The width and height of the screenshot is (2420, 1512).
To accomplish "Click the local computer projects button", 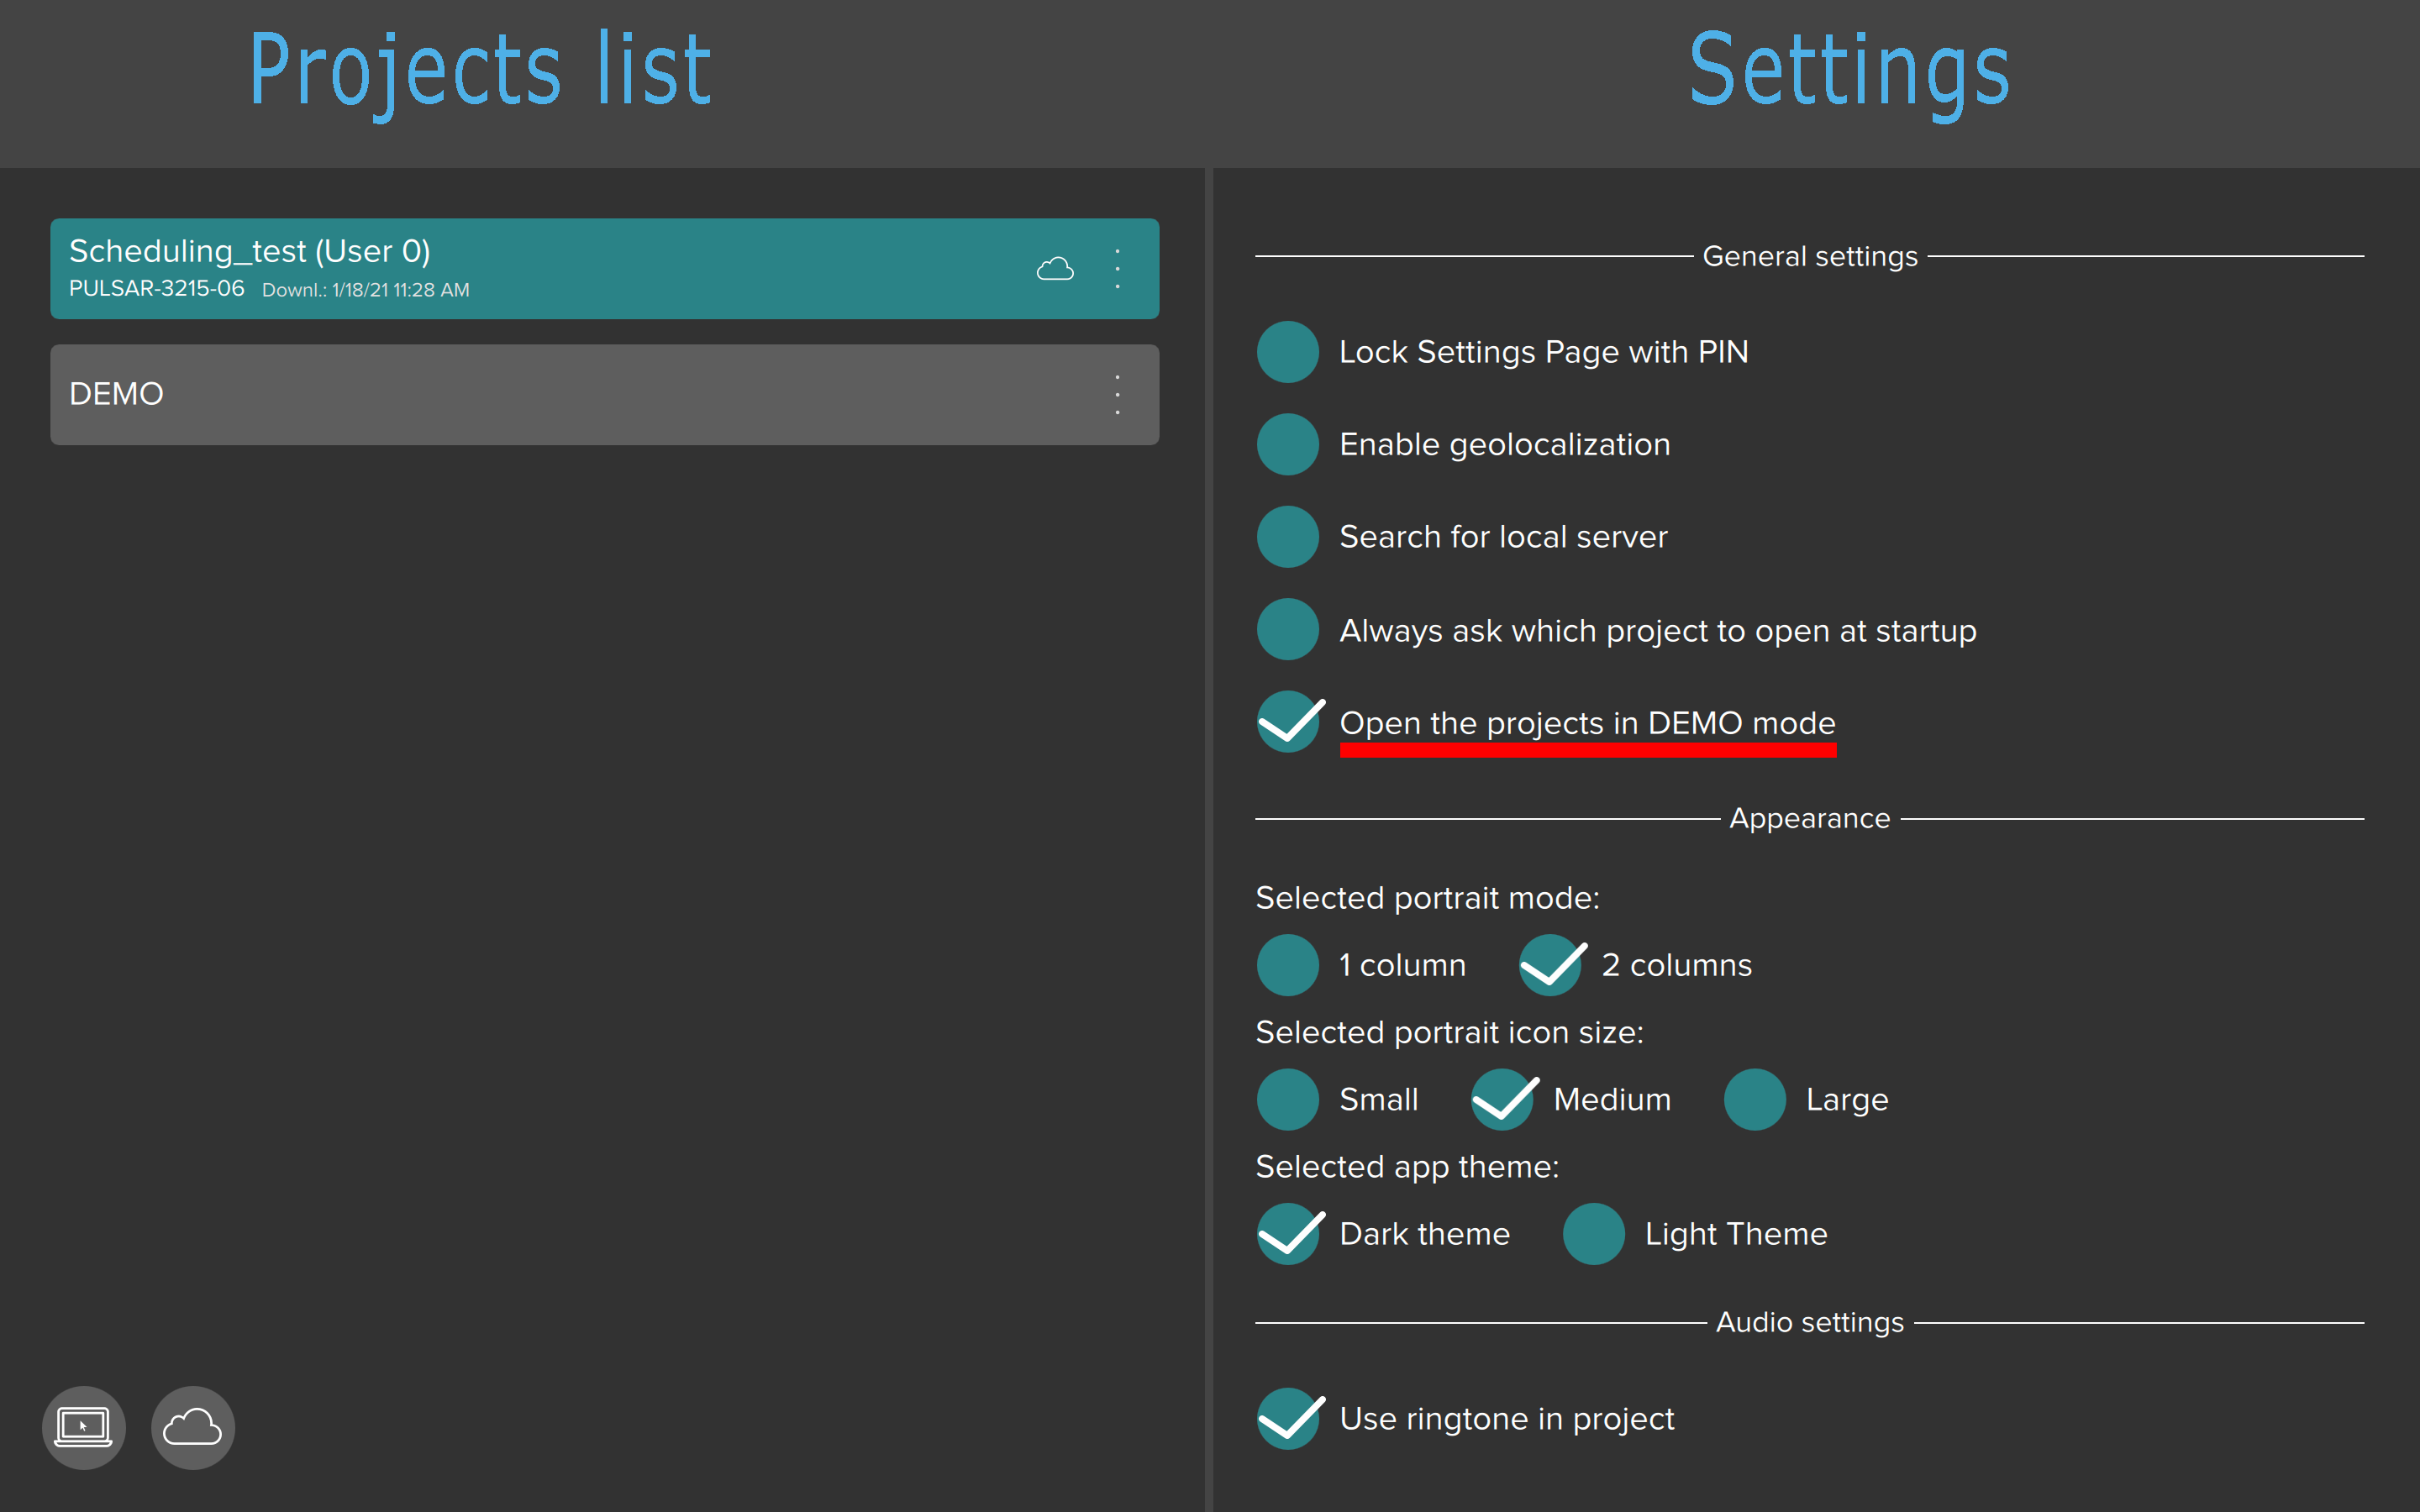I will pyautogui.click(x=84, y=1427).
